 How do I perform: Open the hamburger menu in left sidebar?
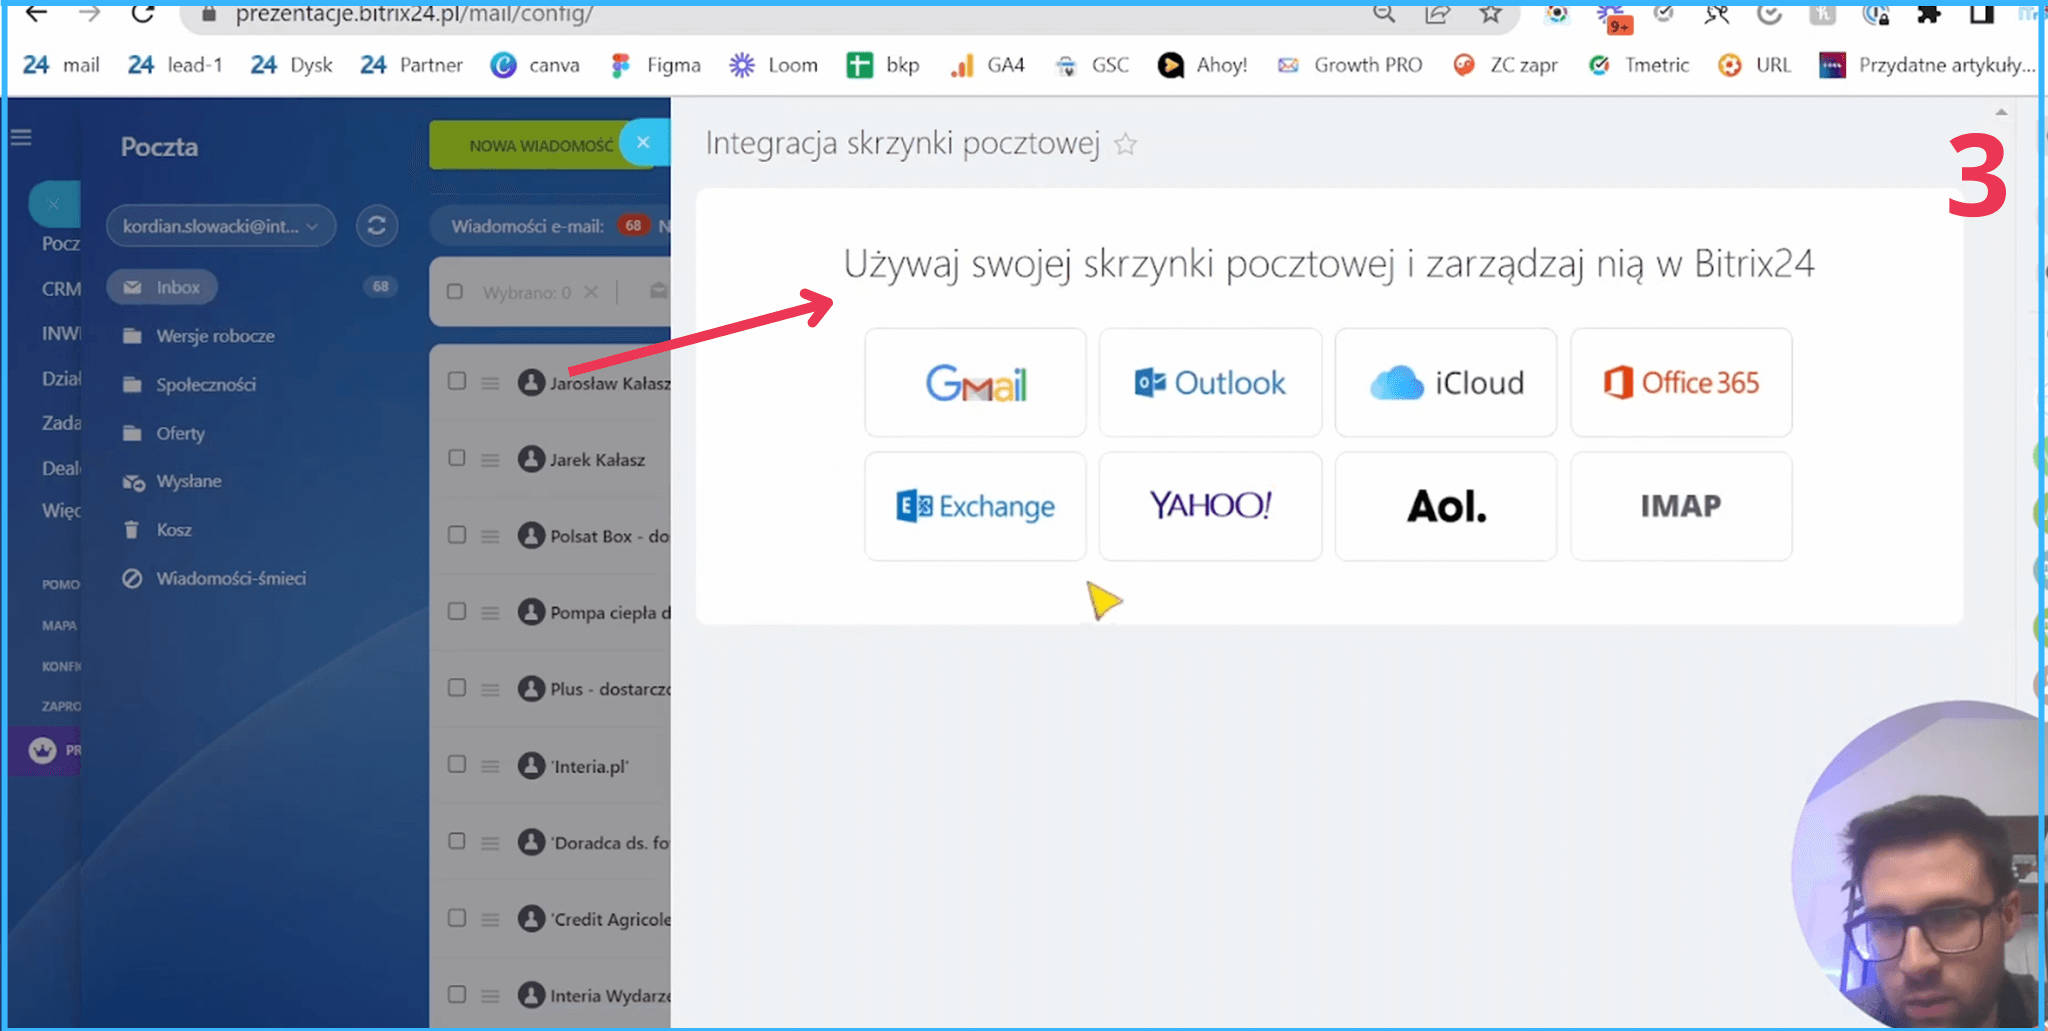point(21,138)
